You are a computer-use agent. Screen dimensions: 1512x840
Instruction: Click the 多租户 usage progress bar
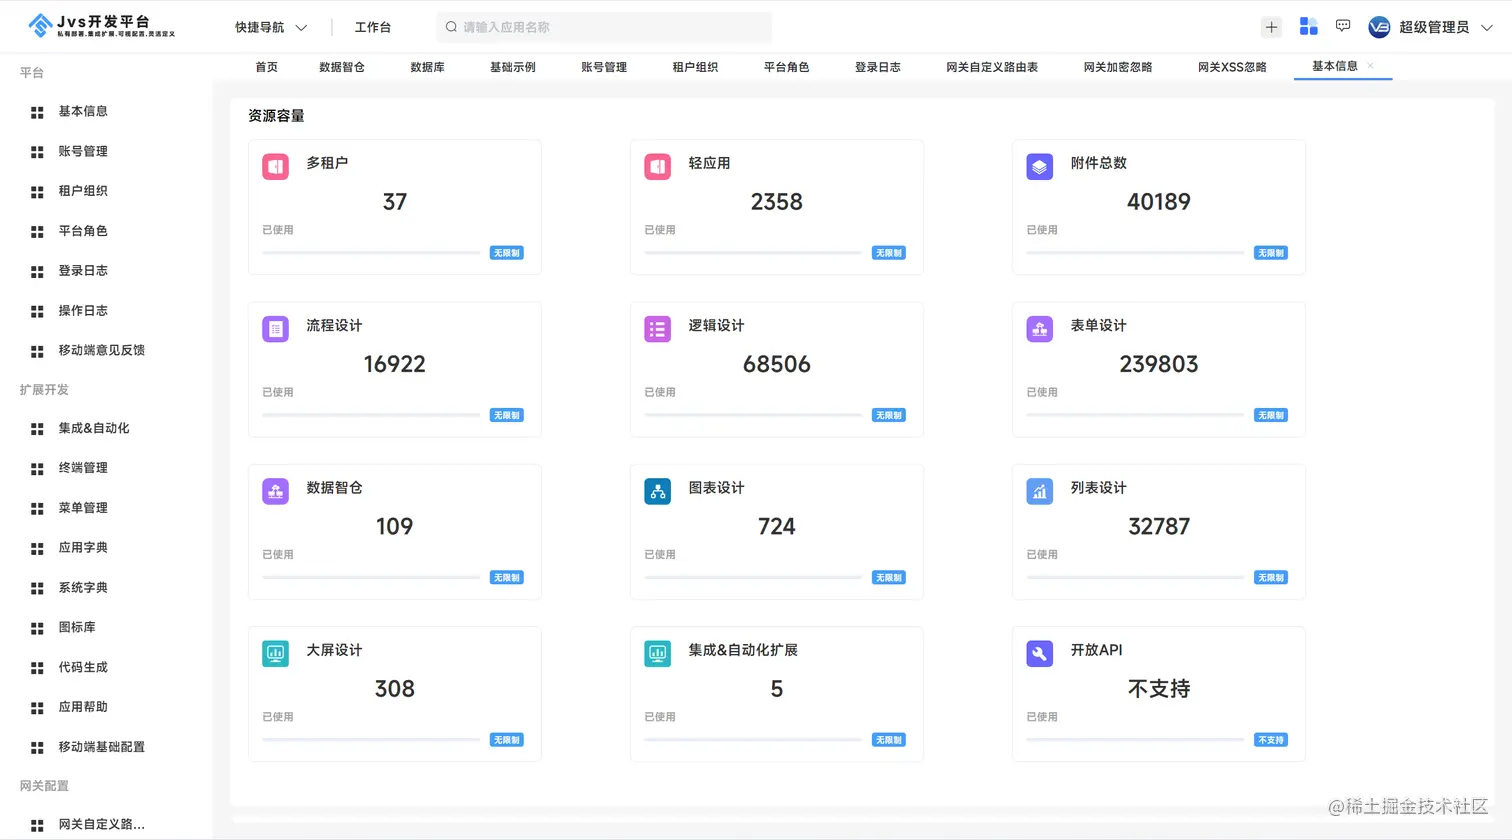click(x=372, y=253)
